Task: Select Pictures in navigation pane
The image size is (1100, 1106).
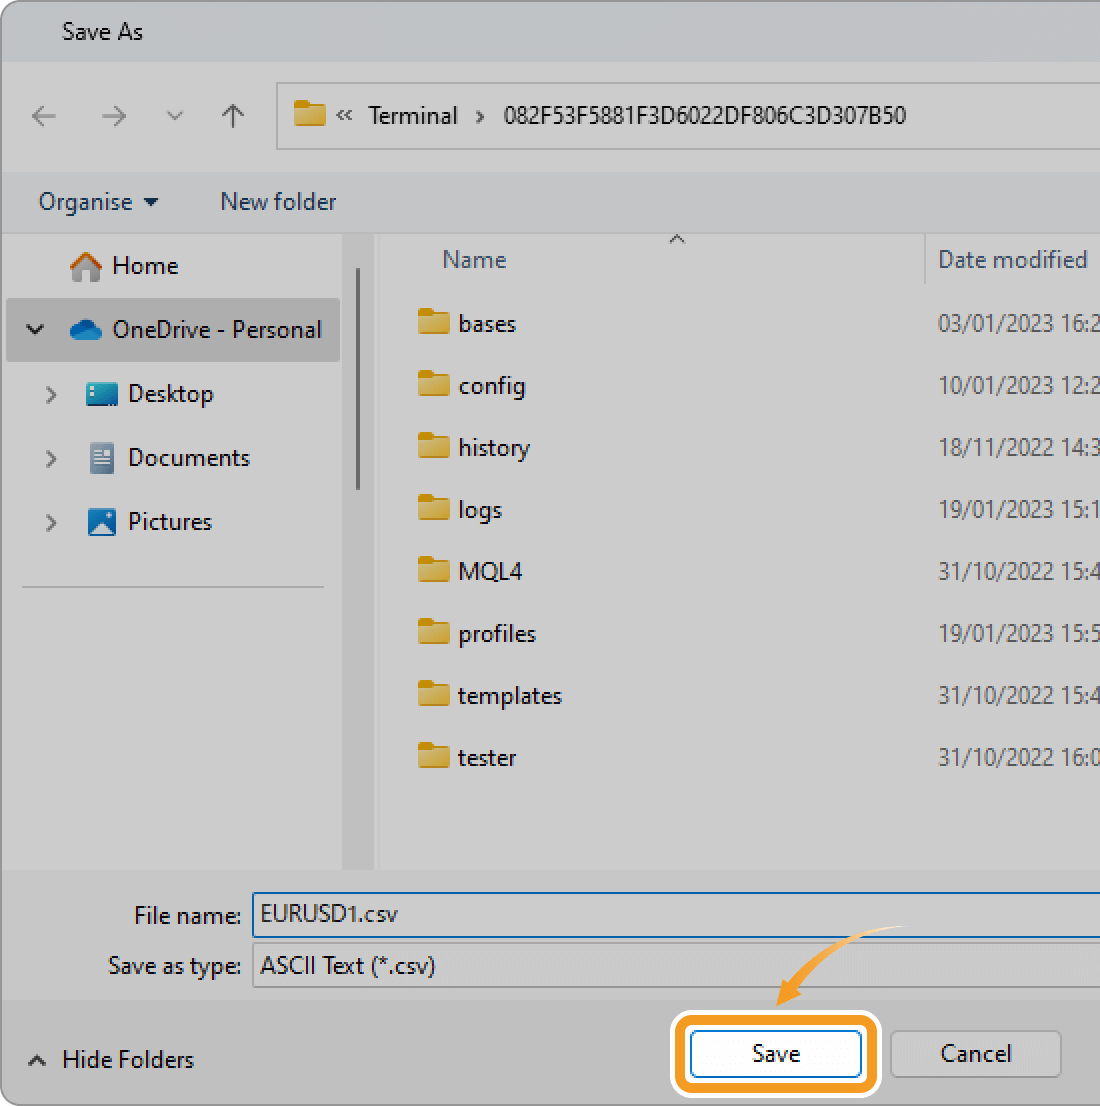Action: click(169, 523)
